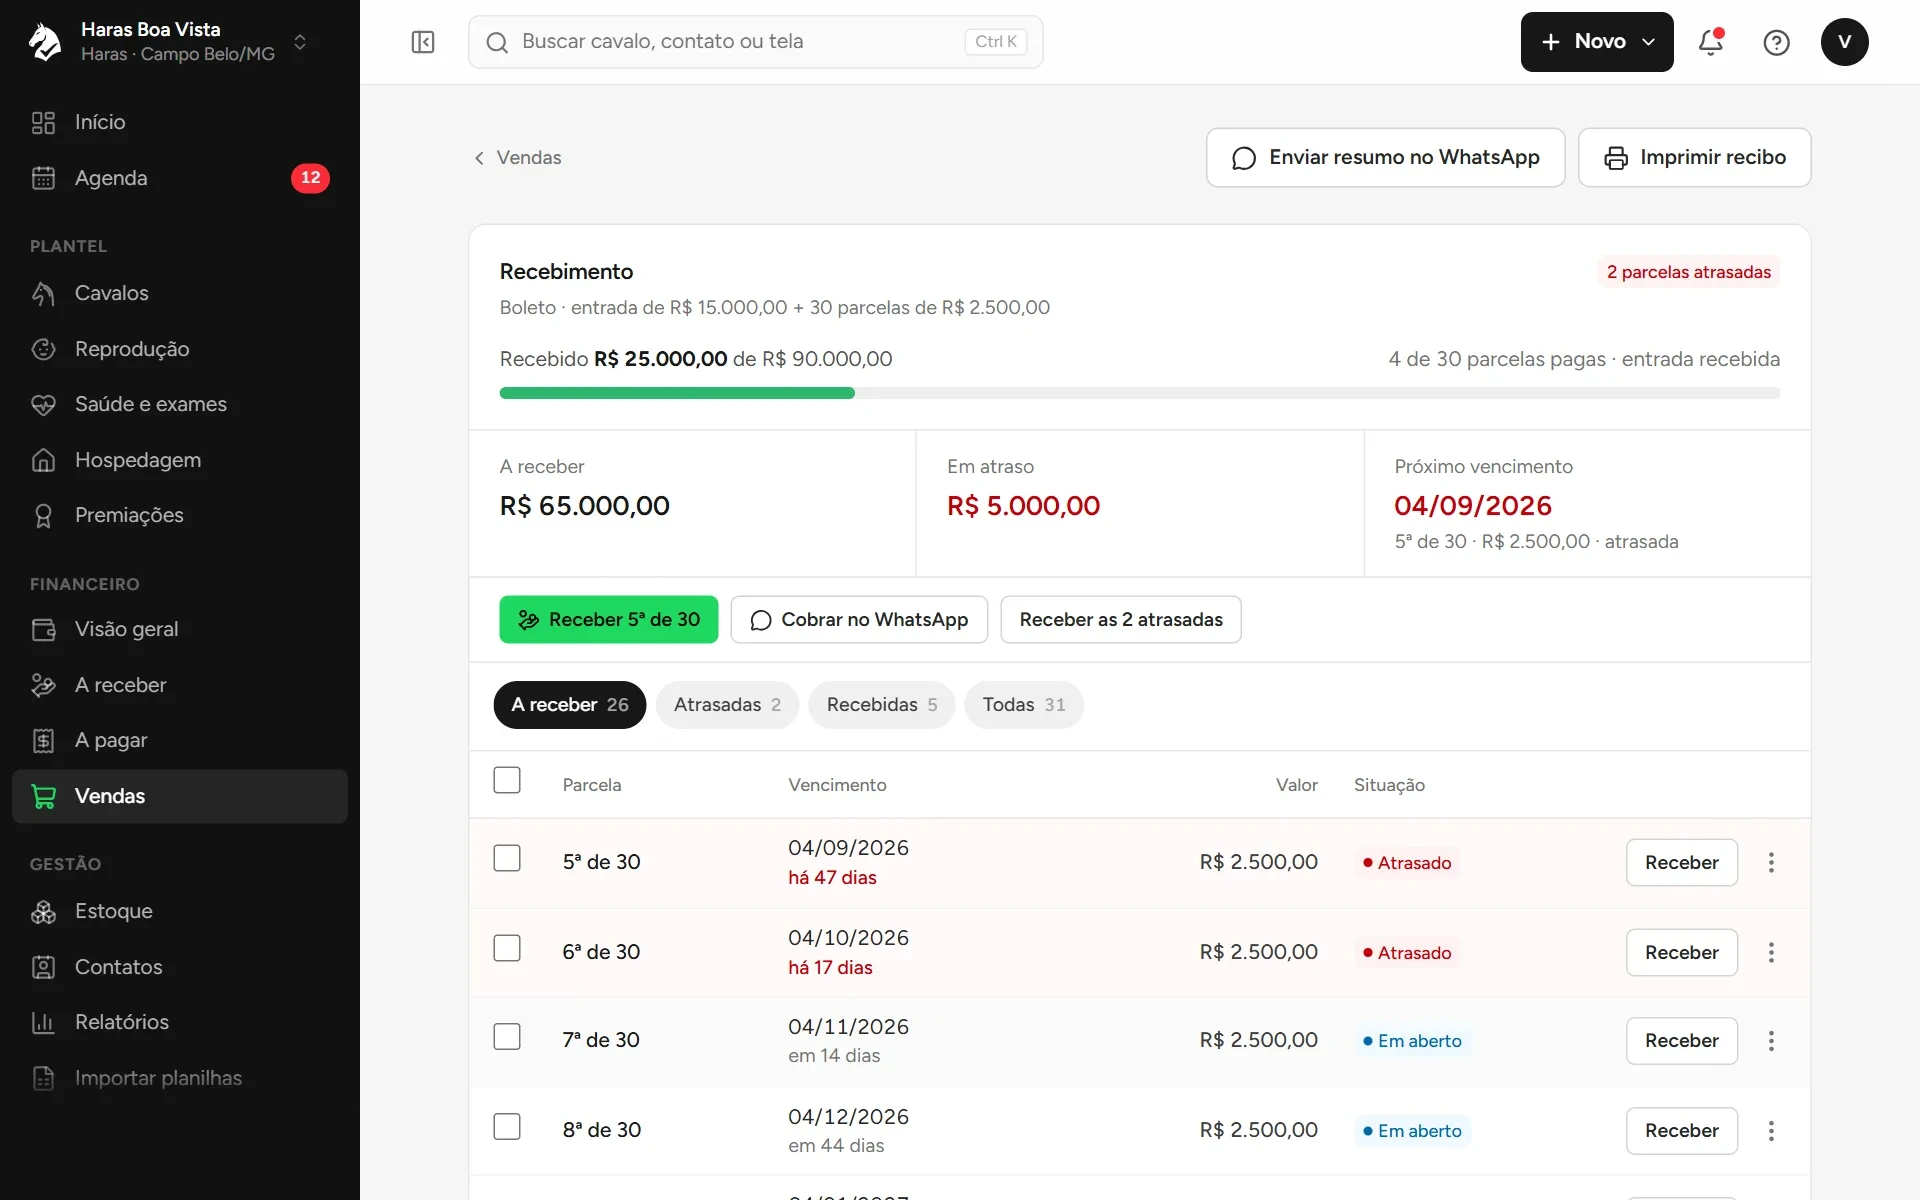The width and height of the screenshot is (1920, 1200).
Task: Open more options for 8ª de 30
Action: click(x=1771, y=1131)
